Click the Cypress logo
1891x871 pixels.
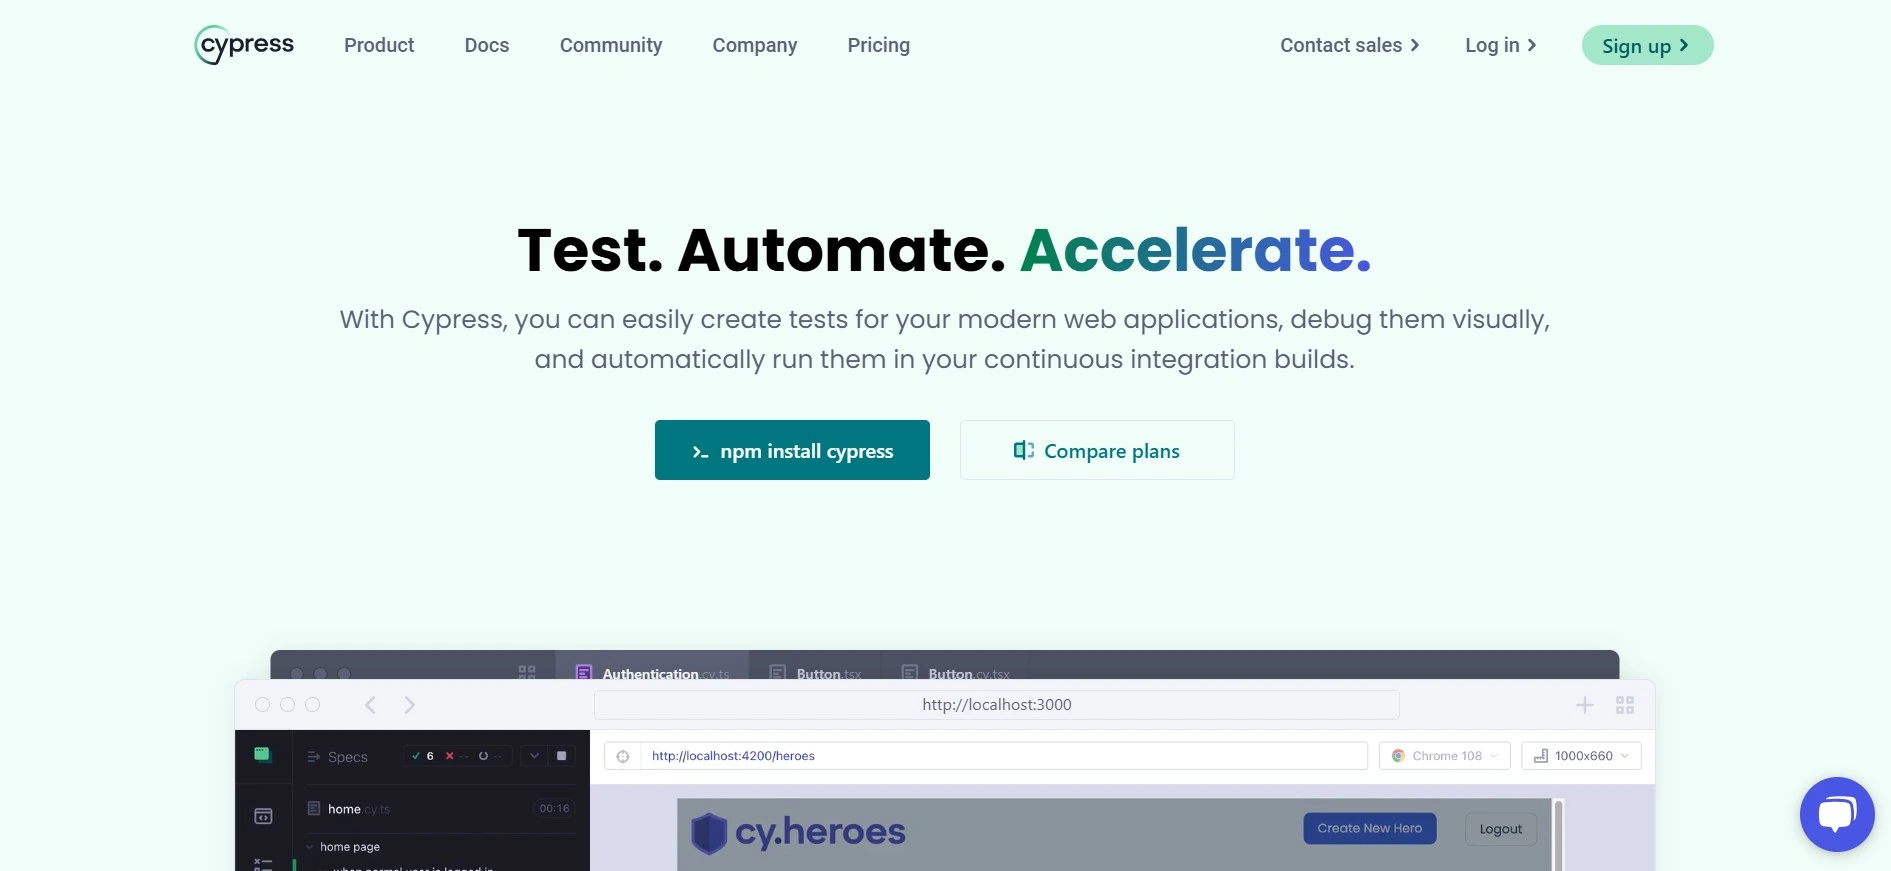[244, 45]
